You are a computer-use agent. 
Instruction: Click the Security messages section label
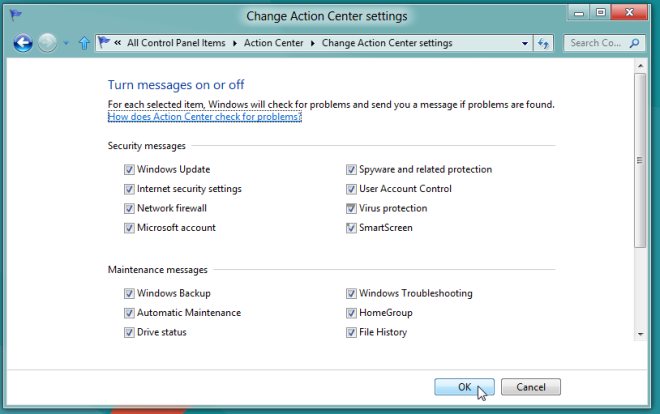pyautogui.click(x=146, y=146)
